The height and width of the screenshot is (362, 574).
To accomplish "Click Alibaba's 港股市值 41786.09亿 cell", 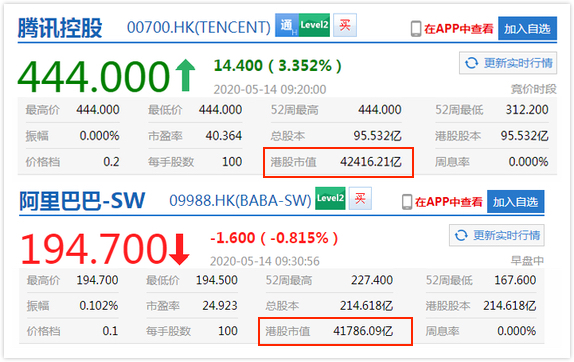I will tap(335, 331).
